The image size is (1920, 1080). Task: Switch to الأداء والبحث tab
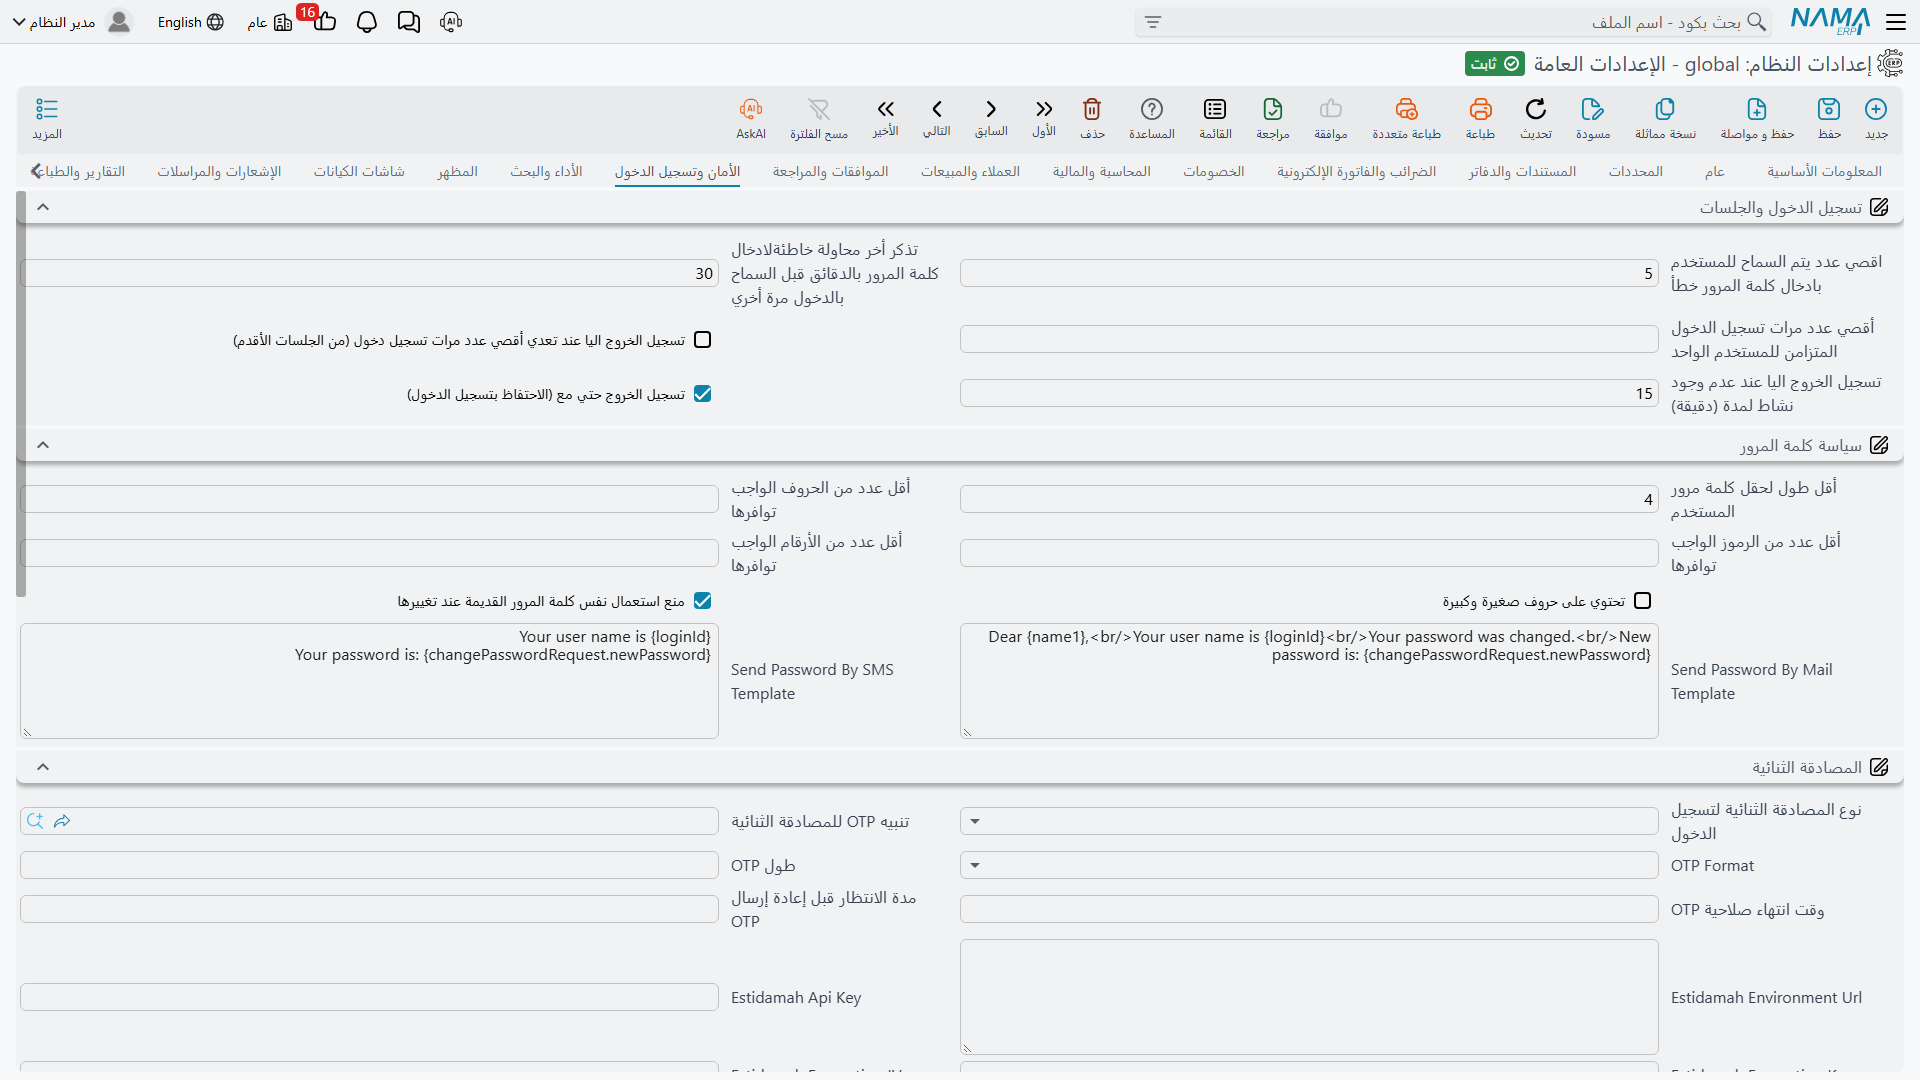tap(547, 171)
